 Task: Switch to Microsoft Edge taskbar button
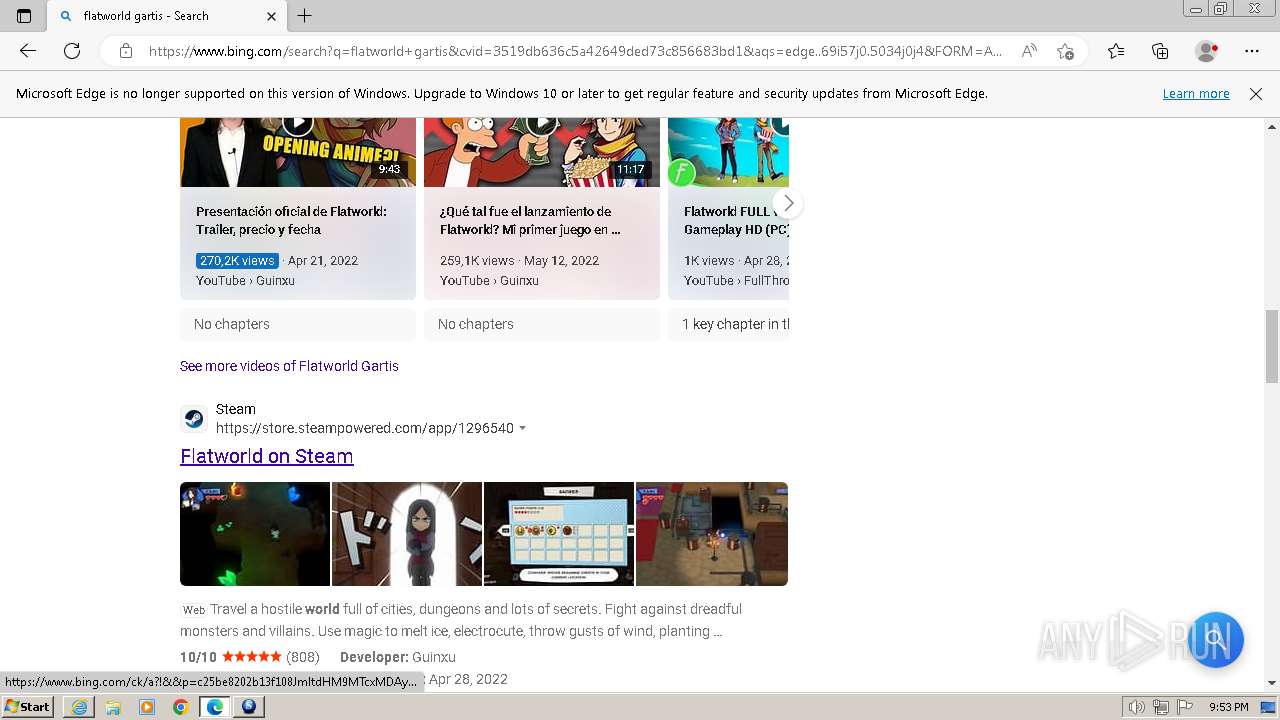[x=214, y=707]
